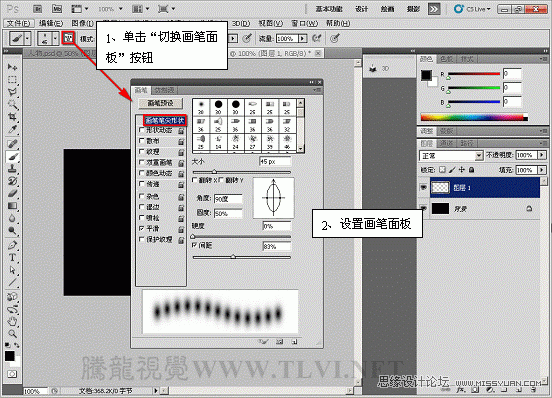Select the Zoom tool in toolbox

(12, 334)
